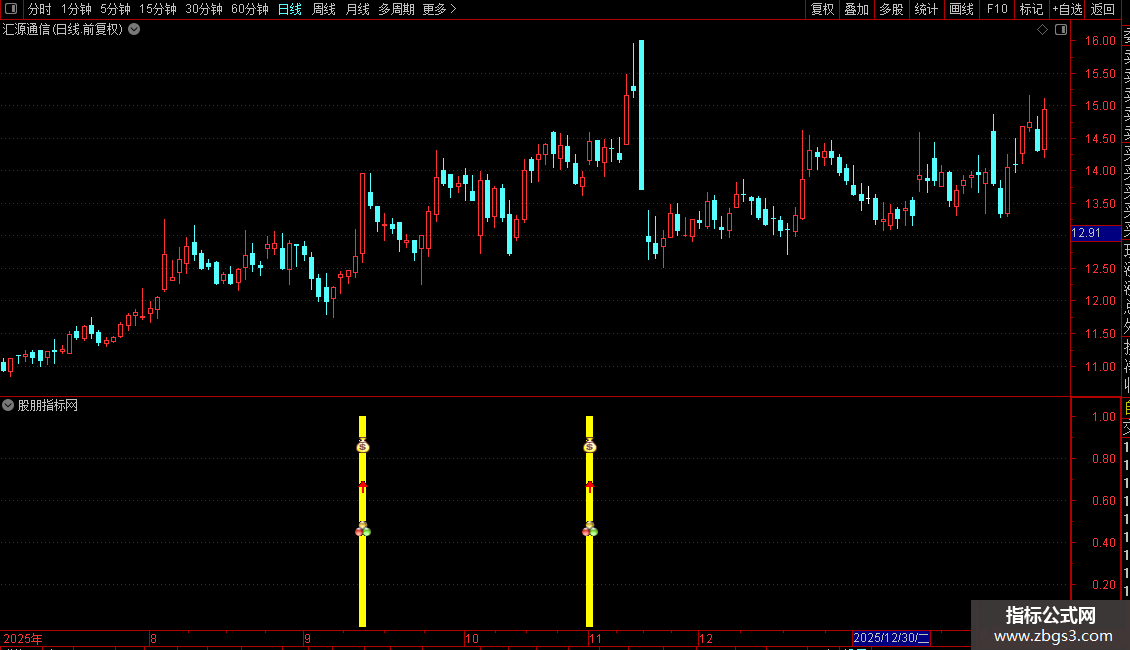The image size is (1130, 650).
Task: Click the red-green balls icon on November signal
Action: (590, 530)
